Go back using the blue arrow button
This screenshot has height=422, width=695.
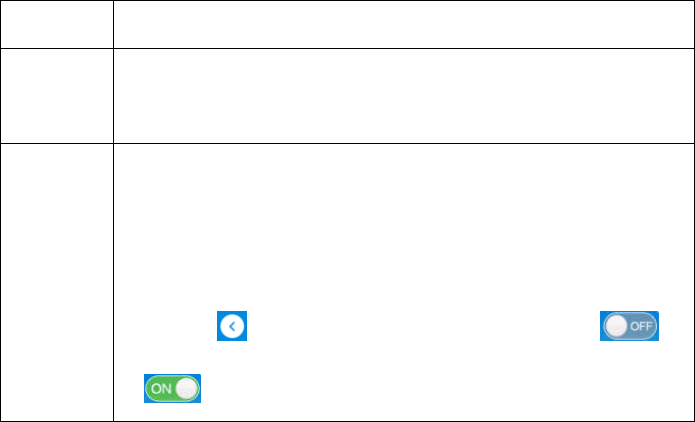point(232,326)
